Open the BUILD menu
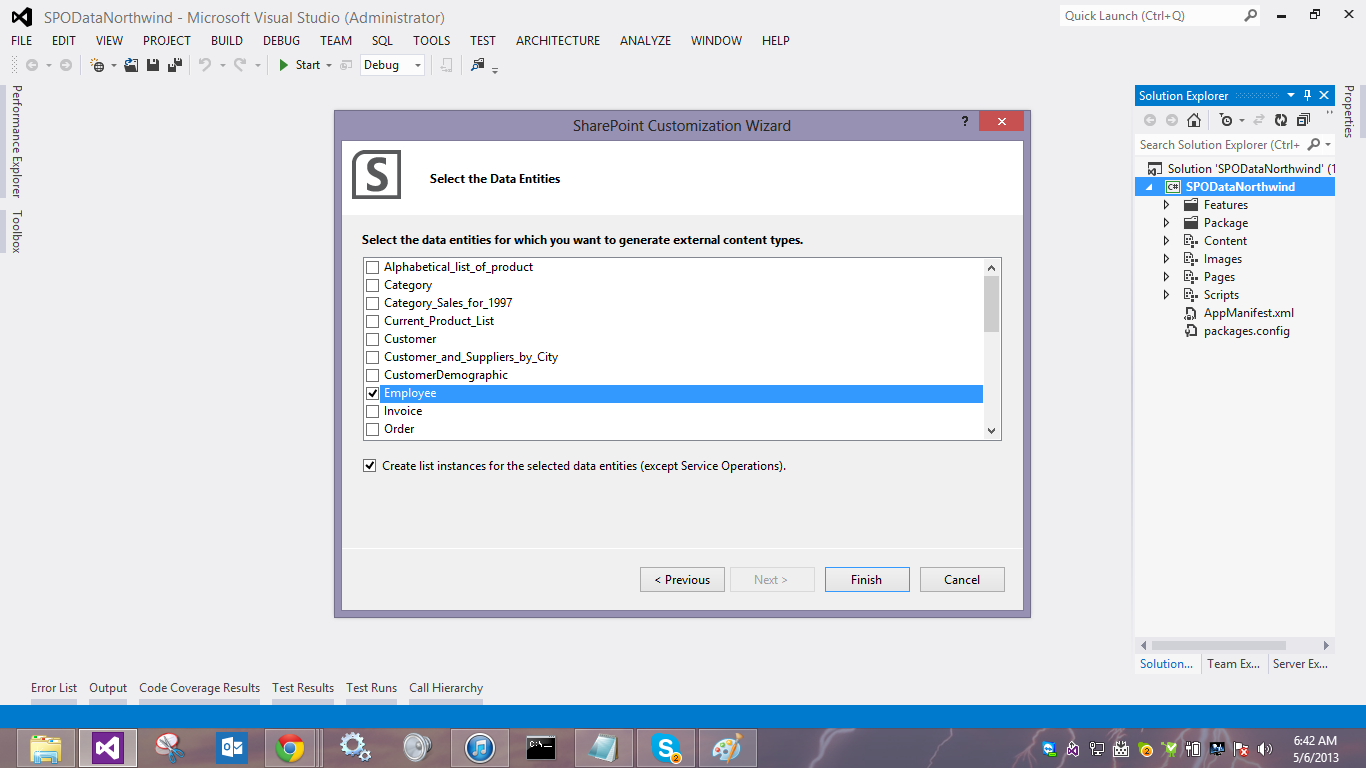1366x768 pixels. click(227, 41)
